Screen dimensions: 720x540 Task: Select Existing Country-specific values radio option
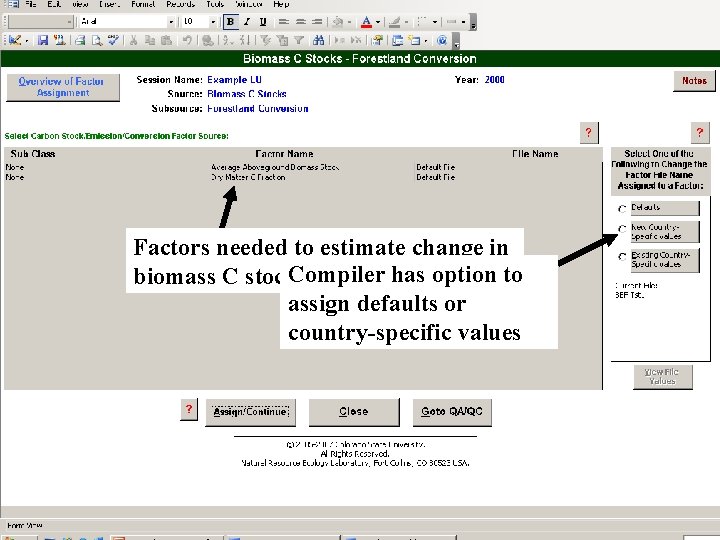pyautogui.click(x=622, y=257)
